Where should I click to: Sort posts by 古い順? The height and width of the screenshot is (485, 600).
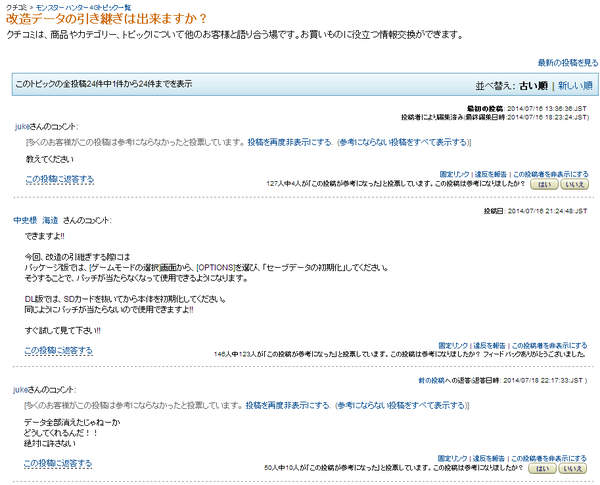click(533, 86)
